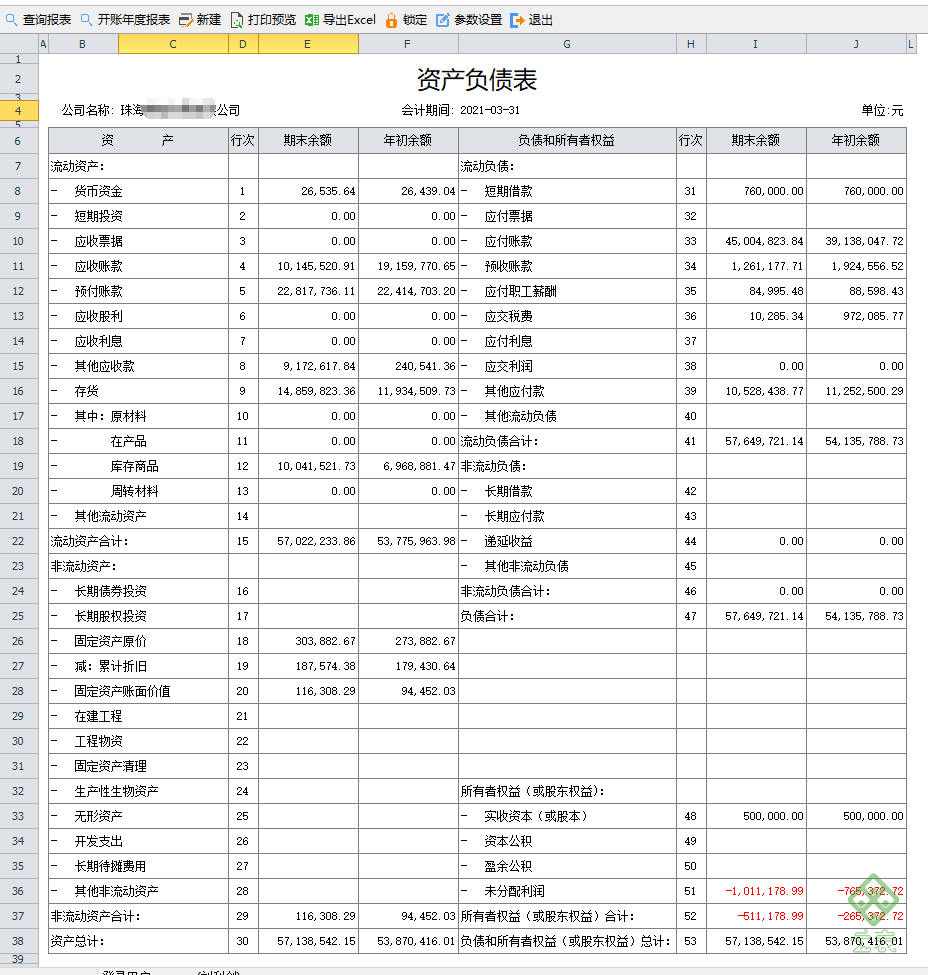Click the 长期待摊费用 label
The image size is (928, 975).
pos(110,866)
